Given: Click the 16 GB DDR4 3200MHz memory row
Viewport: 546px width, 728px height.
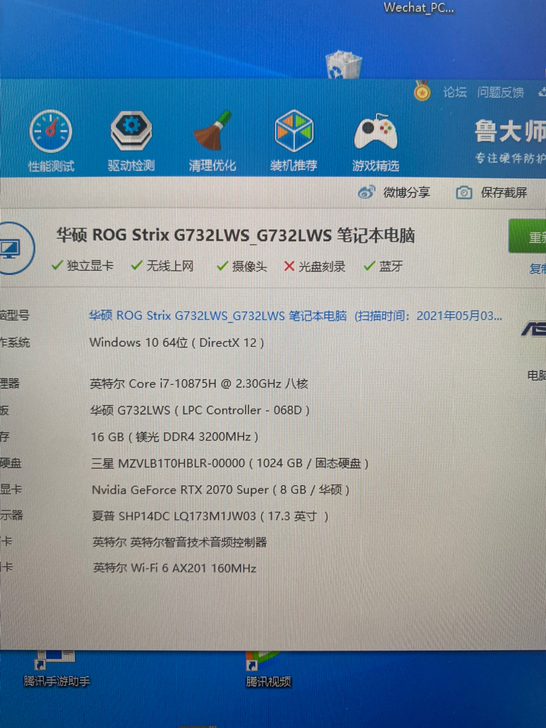Looking at the screenshot, I should click(175, 436).
